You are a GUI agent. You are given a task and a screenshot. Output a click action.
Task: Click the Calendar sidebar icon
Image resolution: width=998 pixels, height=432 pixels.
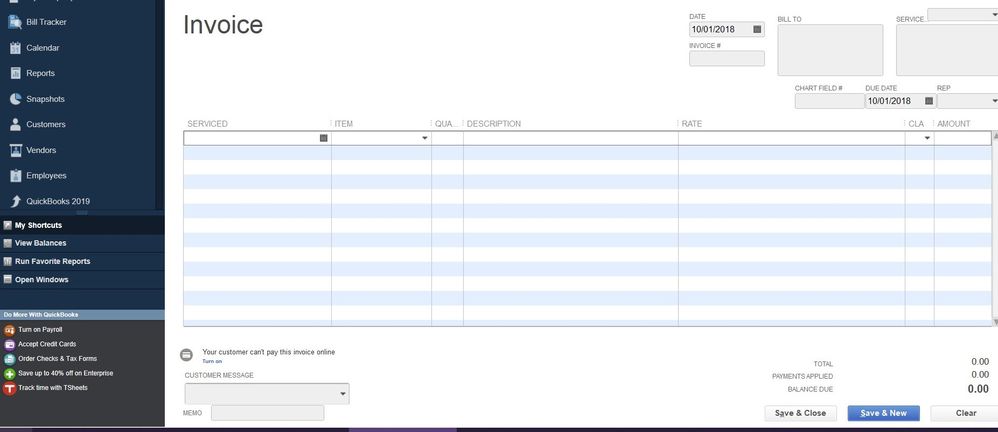click(15, 48)
